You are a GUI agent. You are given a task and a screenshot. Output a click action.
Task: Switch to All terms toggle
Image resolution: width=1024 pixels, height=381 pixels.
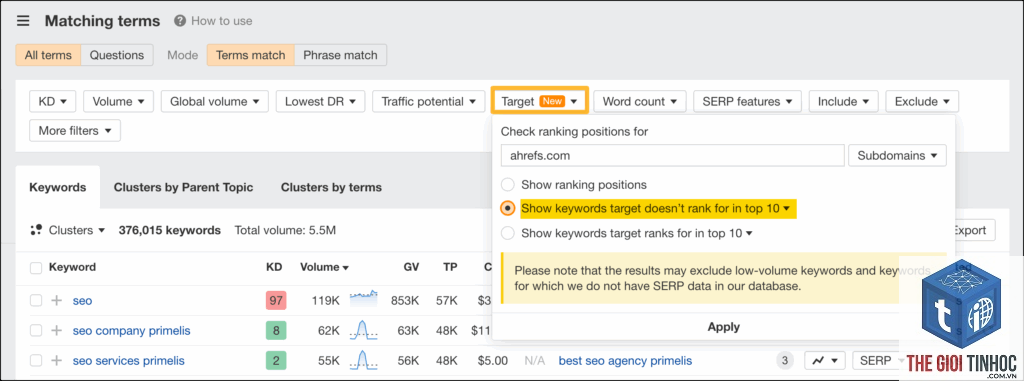48,55
